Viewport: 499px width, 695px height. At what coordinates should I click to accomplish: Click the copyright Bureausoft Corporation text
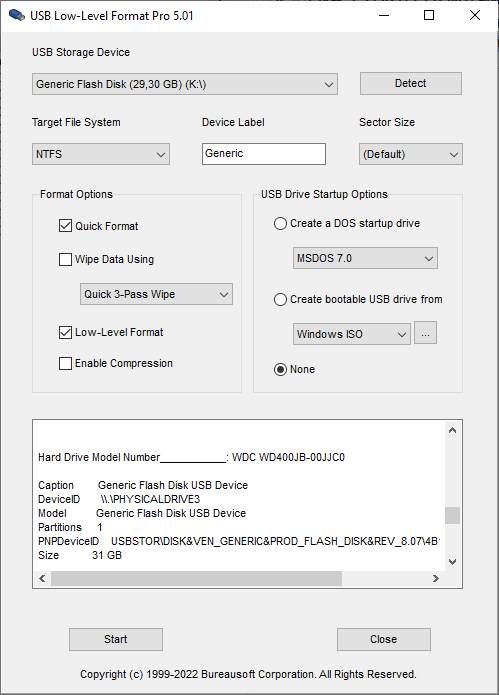point(248,675)
